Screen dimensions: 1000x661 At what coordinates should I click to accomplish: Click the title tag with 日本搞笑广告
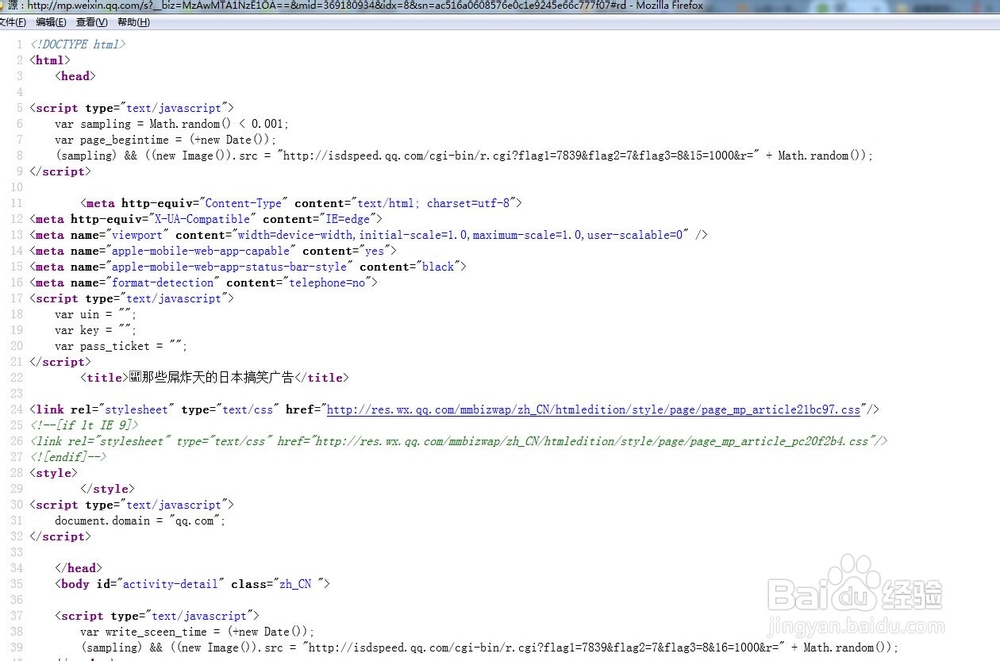coord(214,378)
